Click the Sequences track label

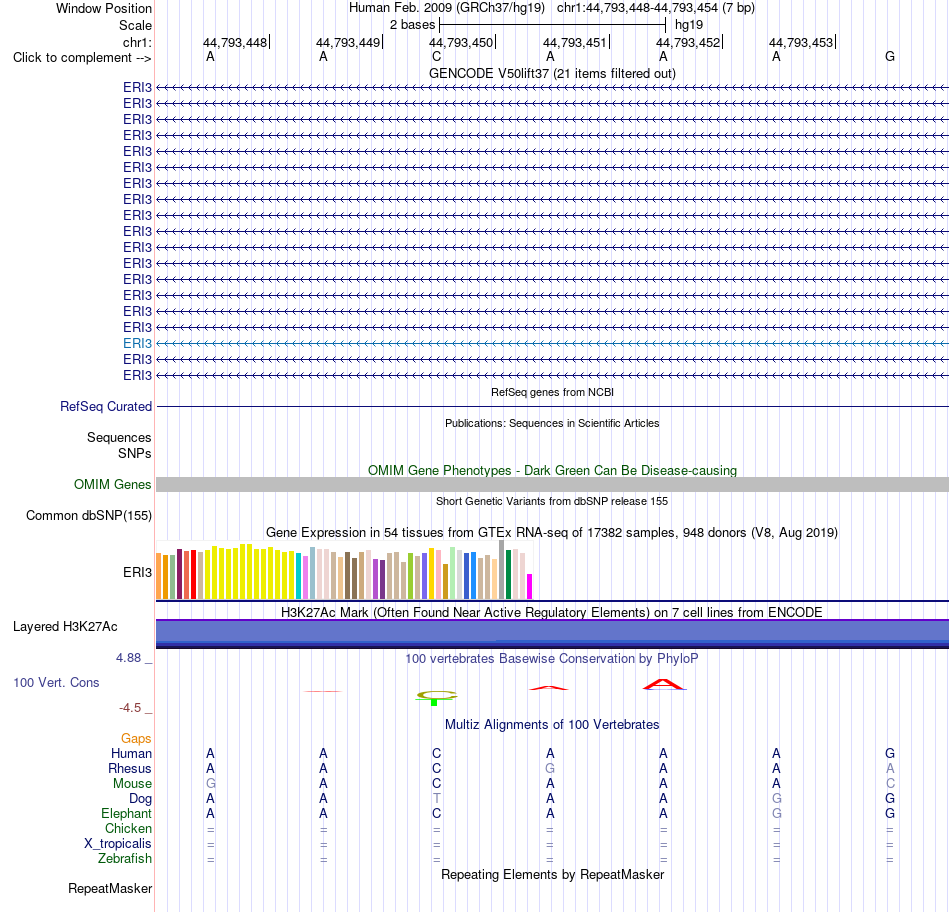coord(119,438)
